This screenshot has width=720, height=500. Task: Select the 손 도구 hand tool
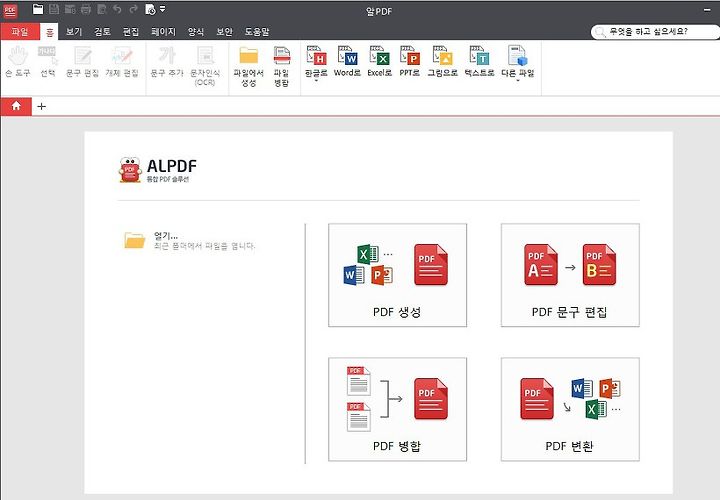coord(17,61)
